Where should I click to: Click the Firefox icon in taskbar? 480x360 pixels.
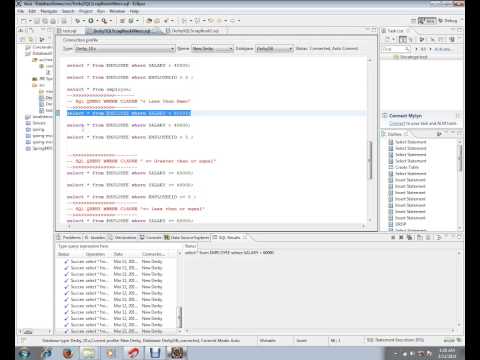coord(68,353)
